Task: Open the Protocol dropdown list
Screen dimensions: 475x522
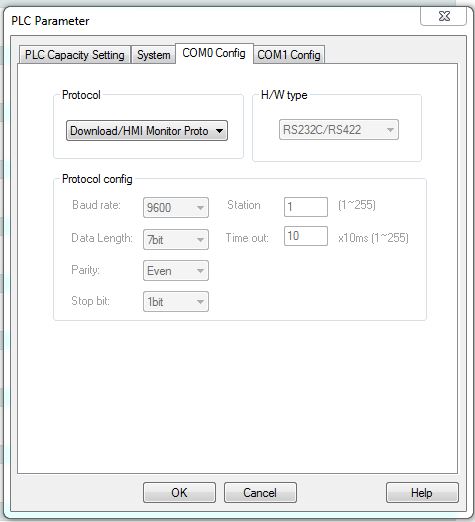Action: click(x=147, y=131)
